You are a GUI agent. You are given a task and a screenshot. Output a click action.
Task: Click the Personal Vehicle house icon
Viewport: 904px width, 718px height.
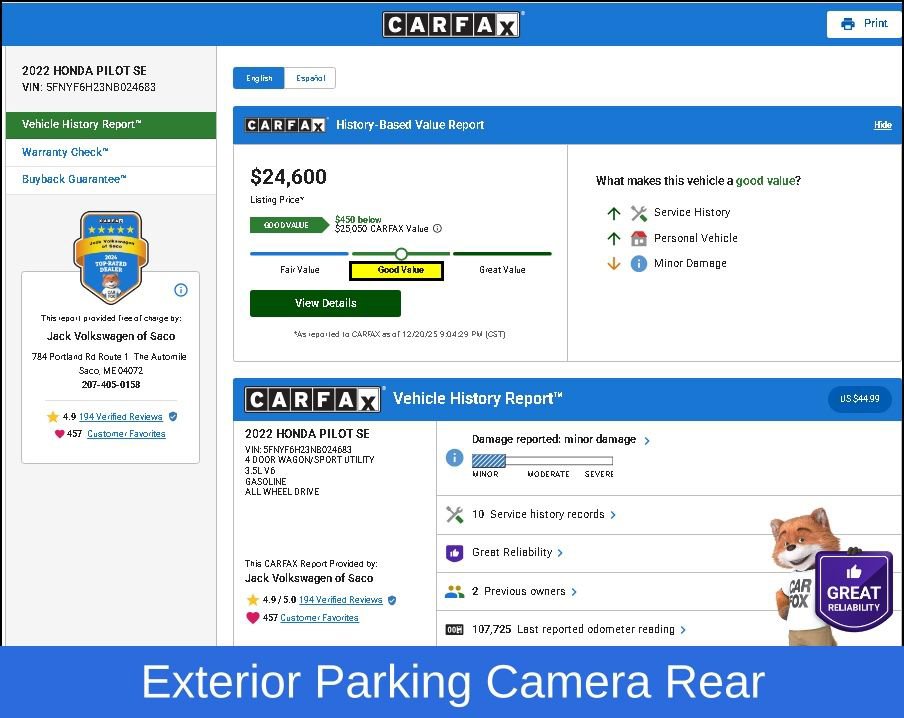639,239
